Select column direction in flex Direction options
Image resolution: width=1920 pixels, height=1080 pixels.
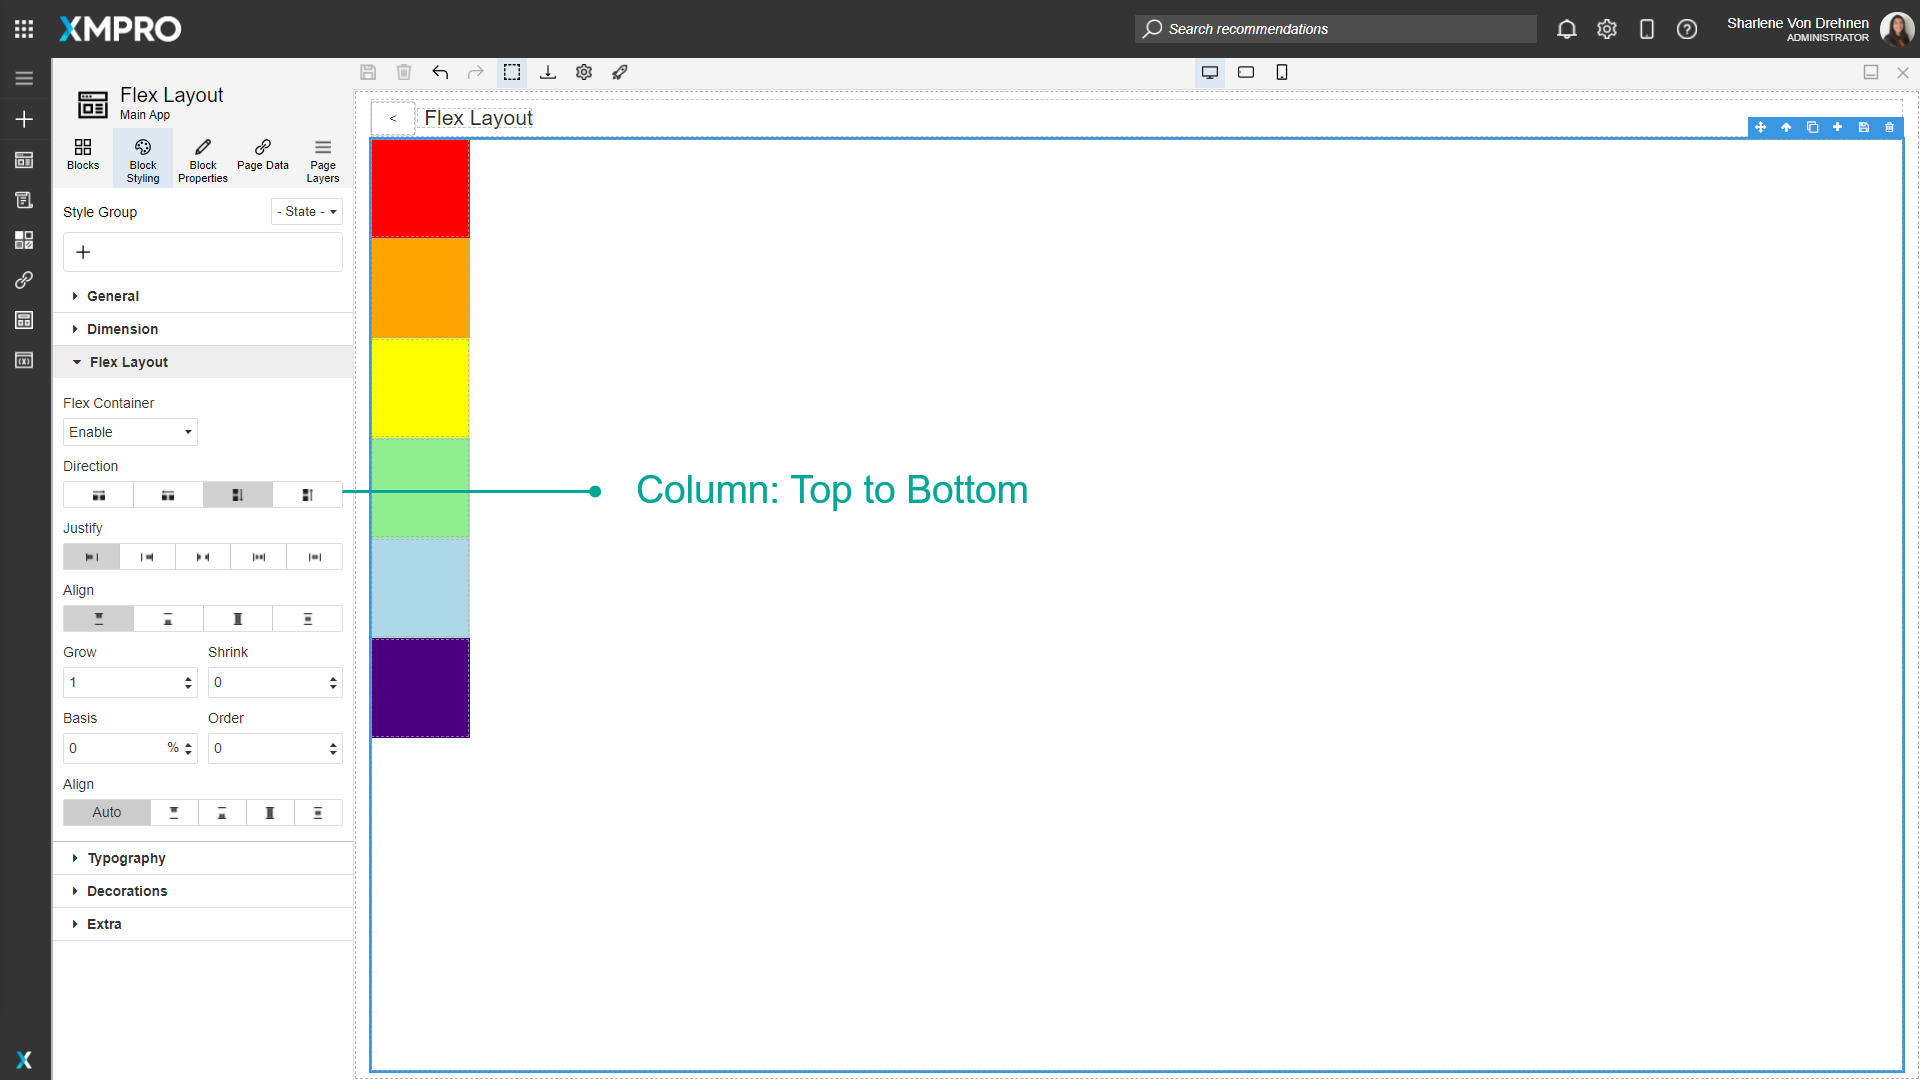click(x=237, y=494)
